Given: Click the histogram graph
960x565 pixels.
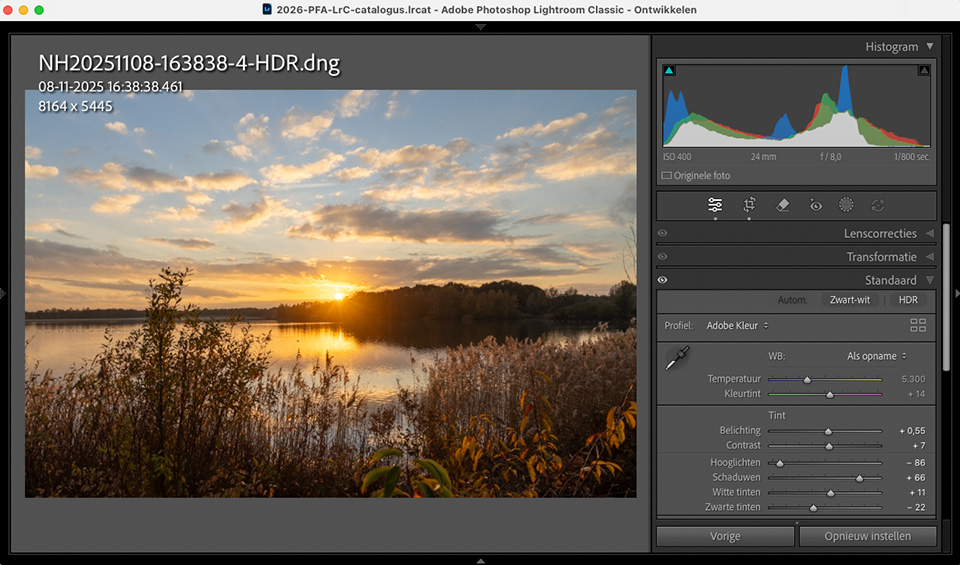Looking at the screenshot, I should coord(797,105).
